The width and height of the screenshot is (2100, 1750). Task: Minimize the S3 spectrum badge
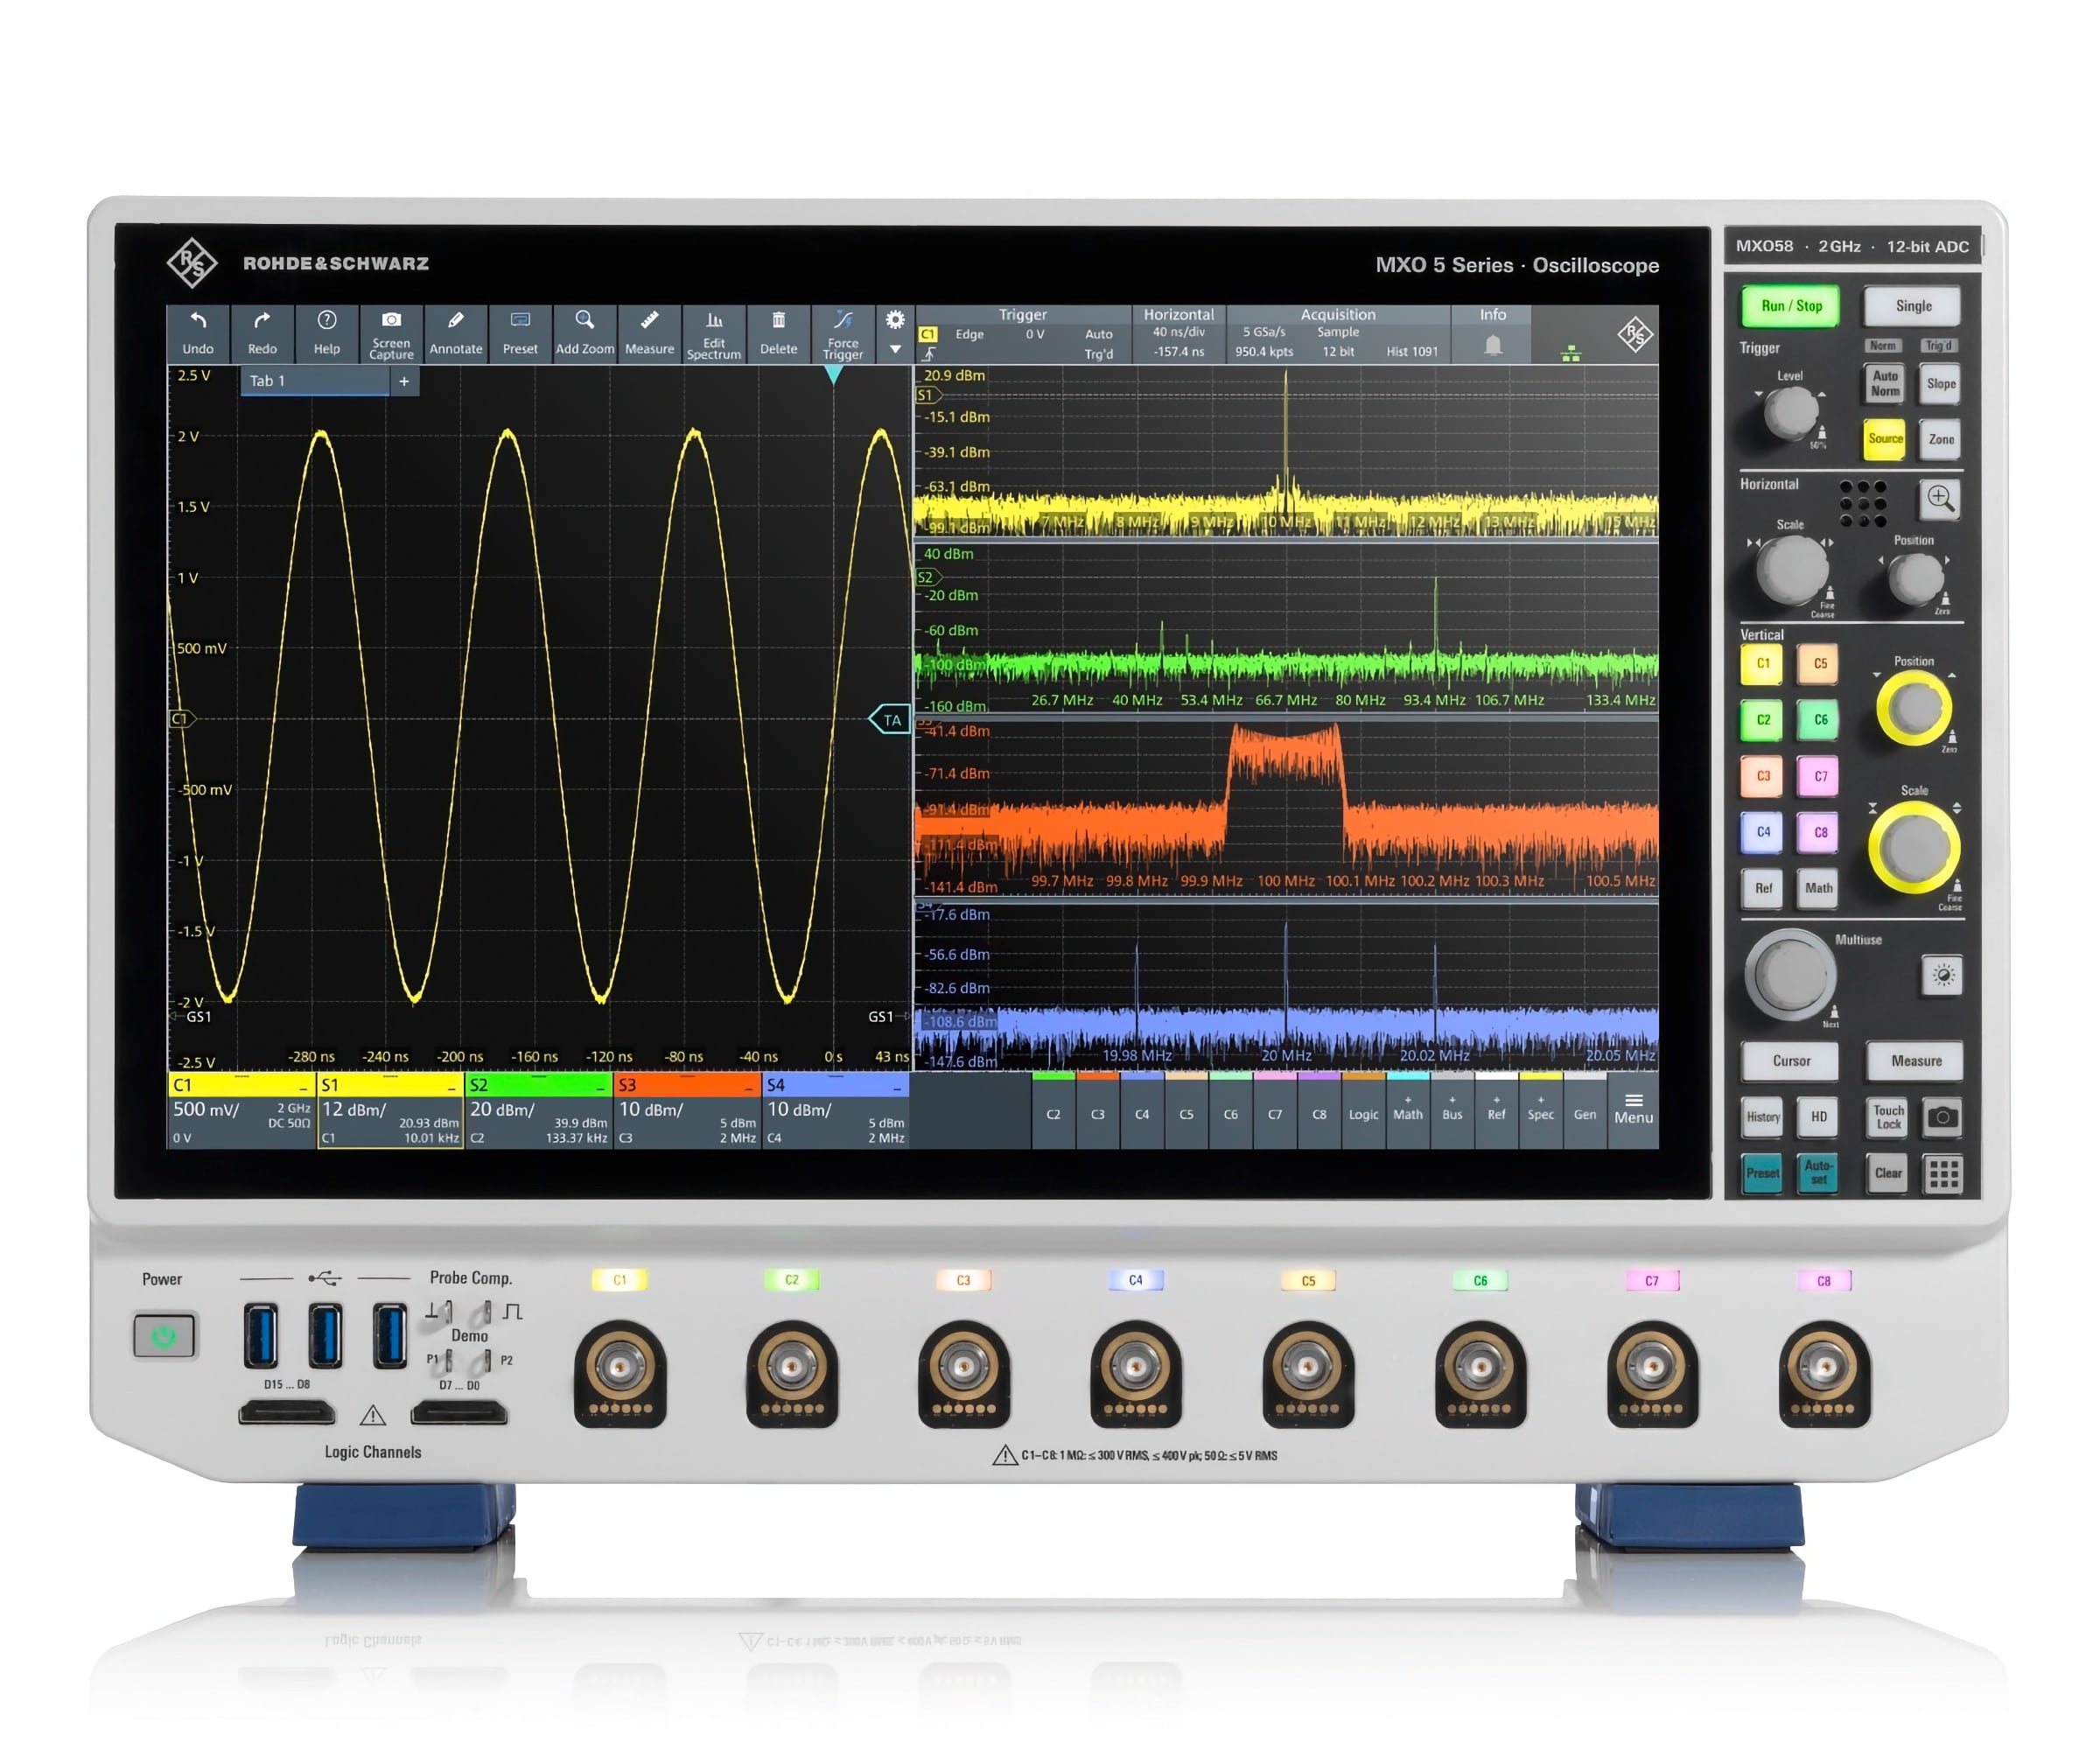pyautogui.click(x=748, y=1086)
